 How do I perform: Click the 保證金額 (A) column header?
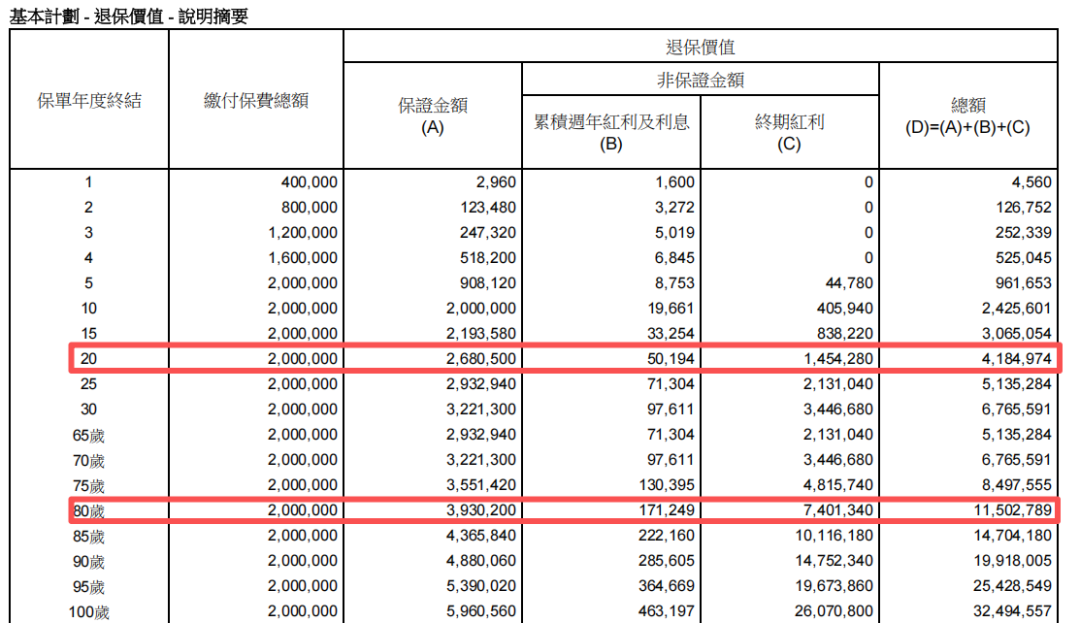pyautogui.click(x=432, y=116)
